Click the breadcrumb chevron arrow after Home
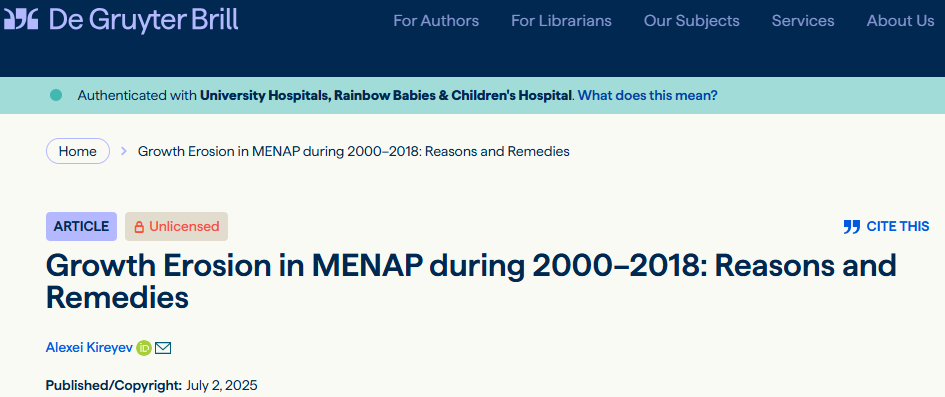Image resolution: width=945 pixels, height=397 pixels. coord(124,151)
